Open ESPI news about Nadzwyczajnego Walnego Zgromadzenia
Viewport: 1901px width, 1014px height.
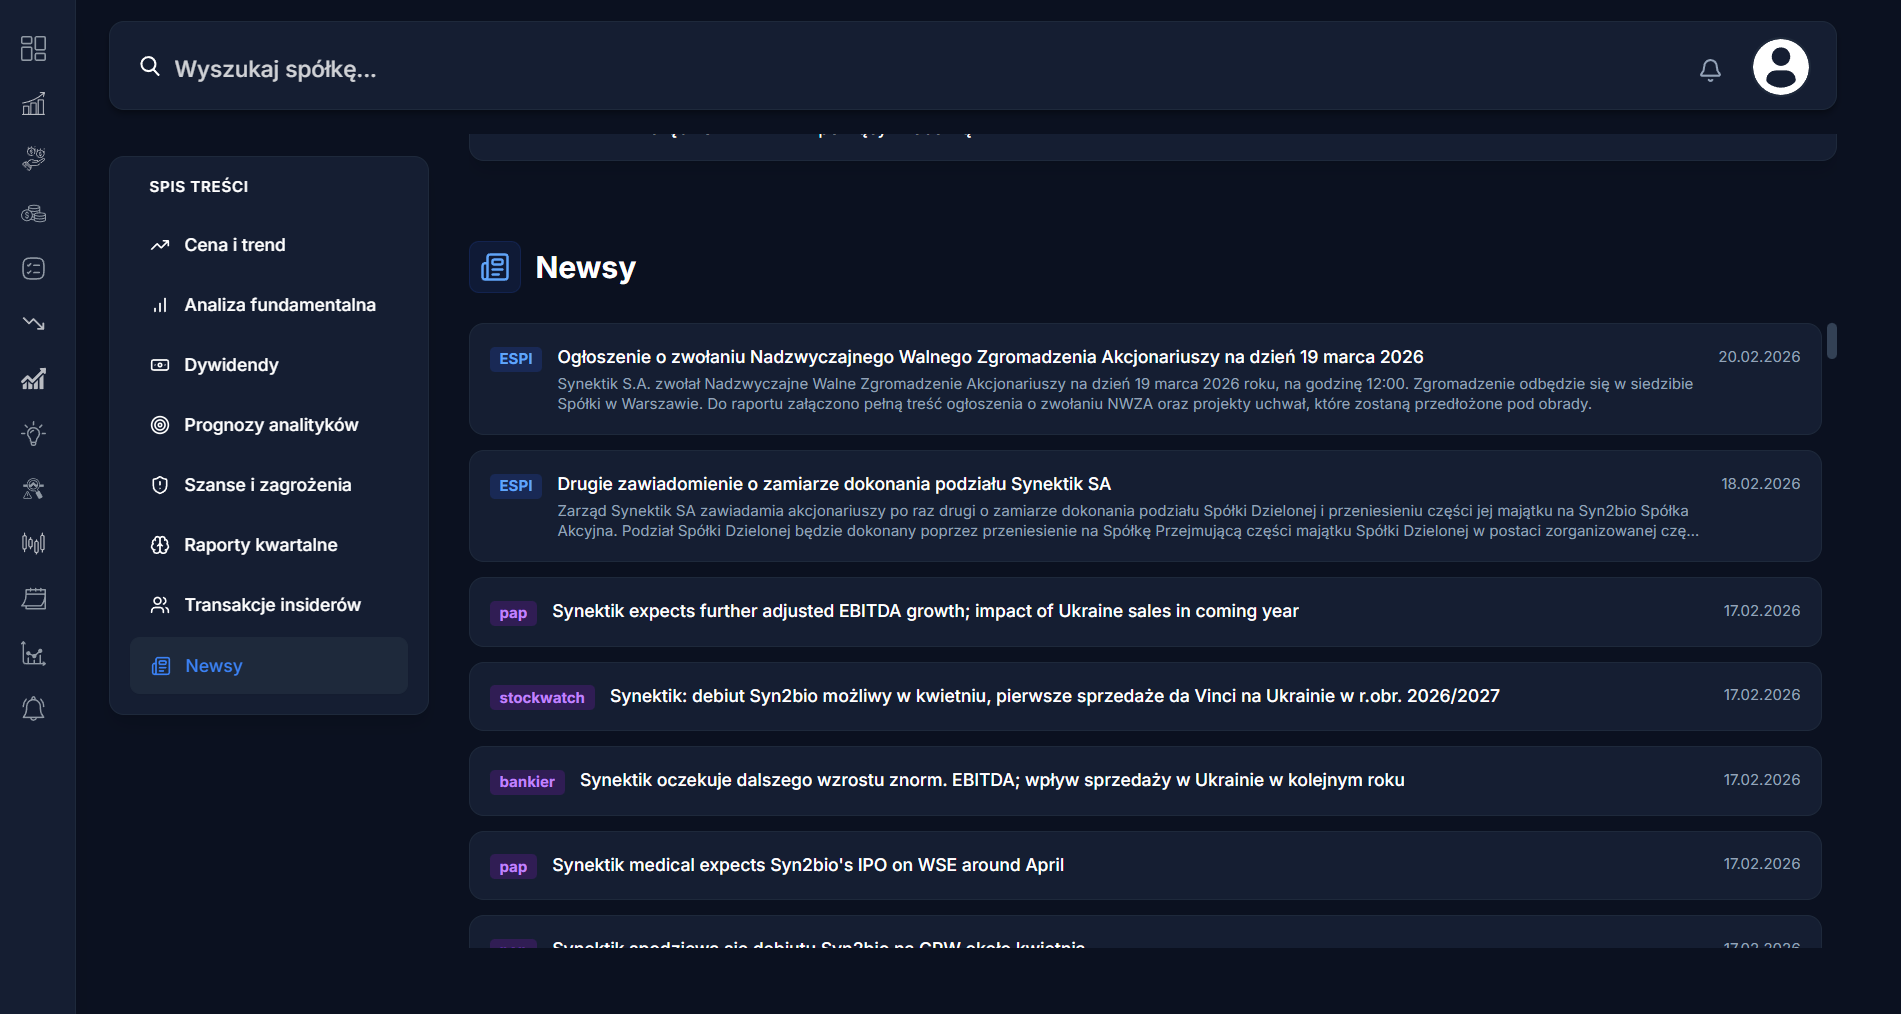tap(990, 358)
